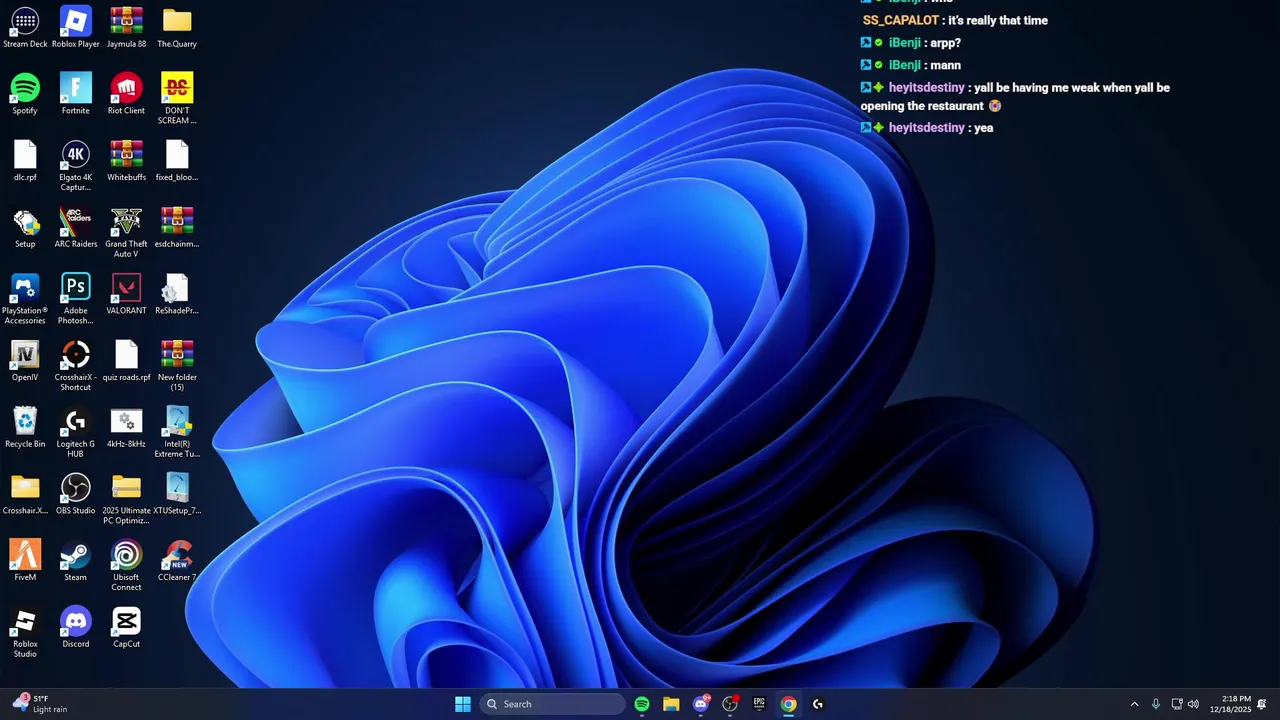The height and width of the screenshot is (720, 1280).
Task: Select the esdchainm archive icon
Action: [177, 227]
